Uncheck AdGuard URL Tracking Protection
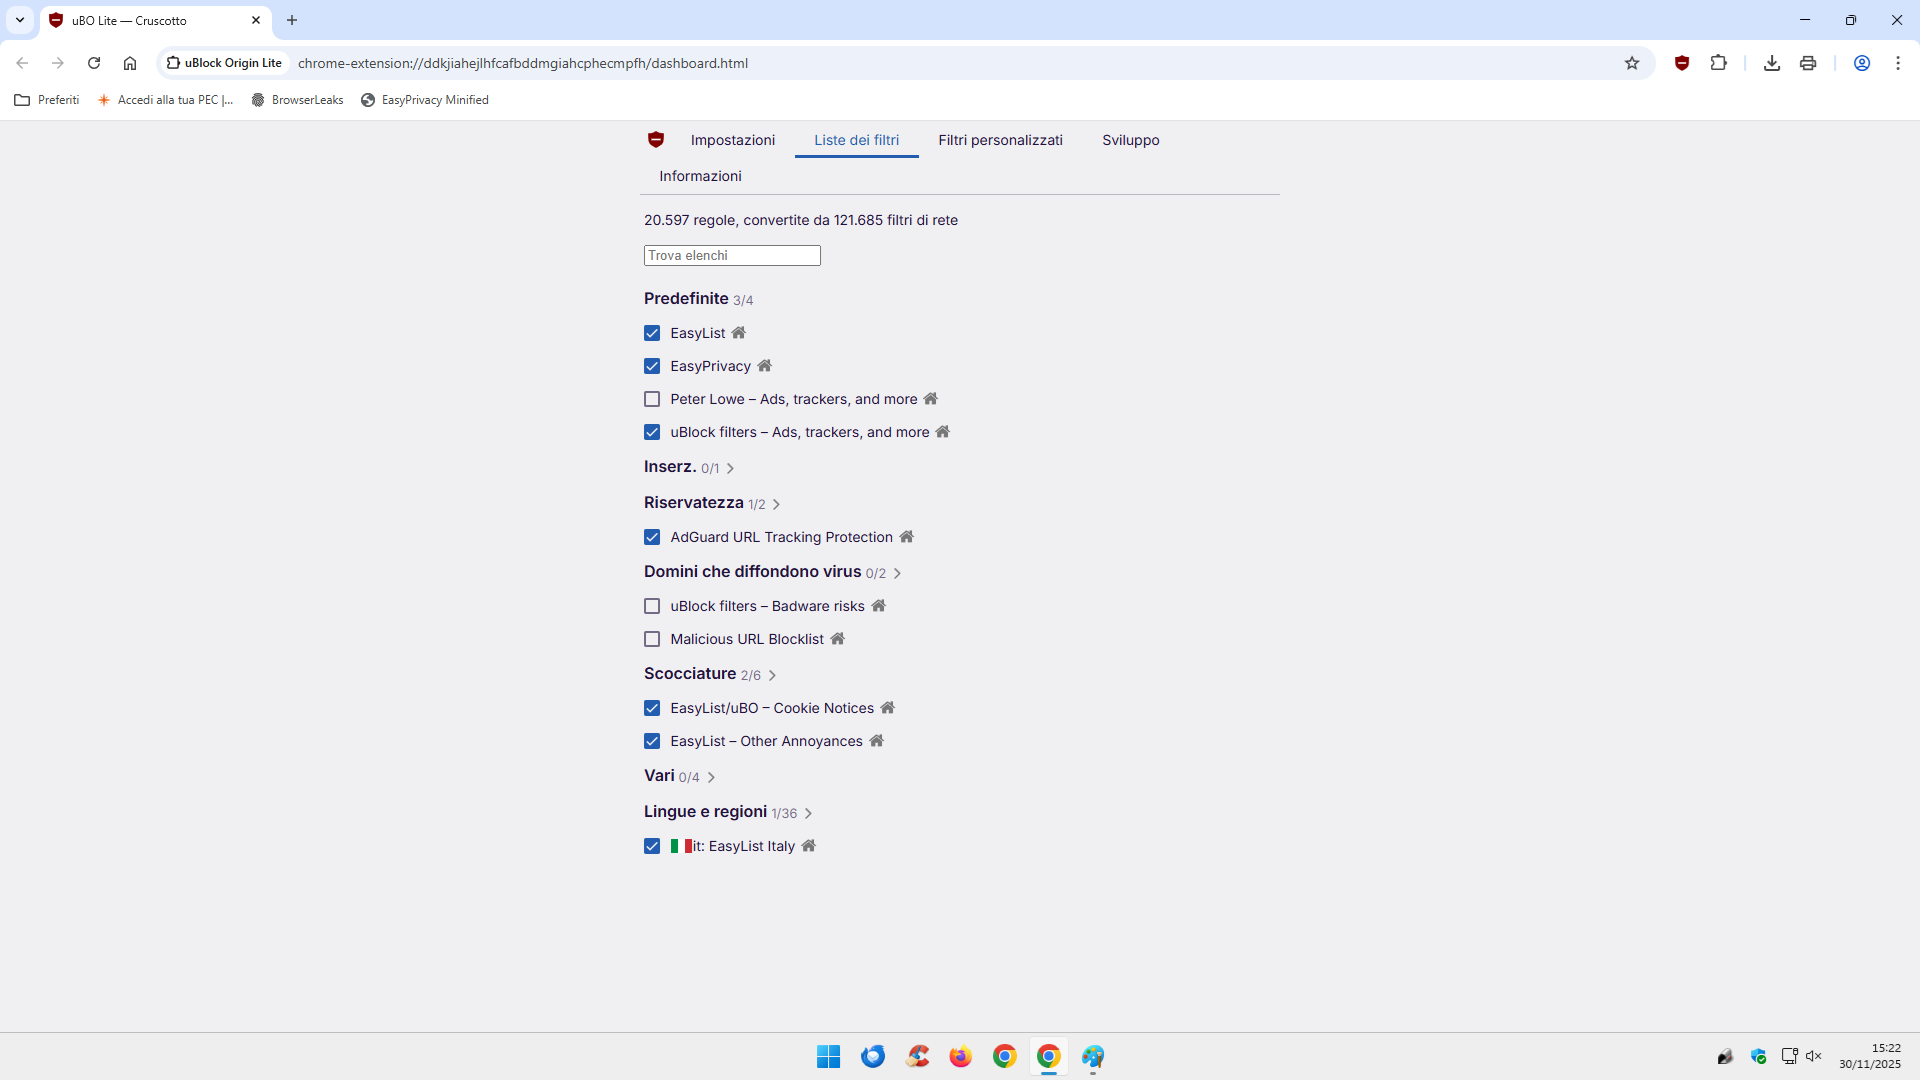The width and height of the screenshot is (1920, 1080). [652, 537]
